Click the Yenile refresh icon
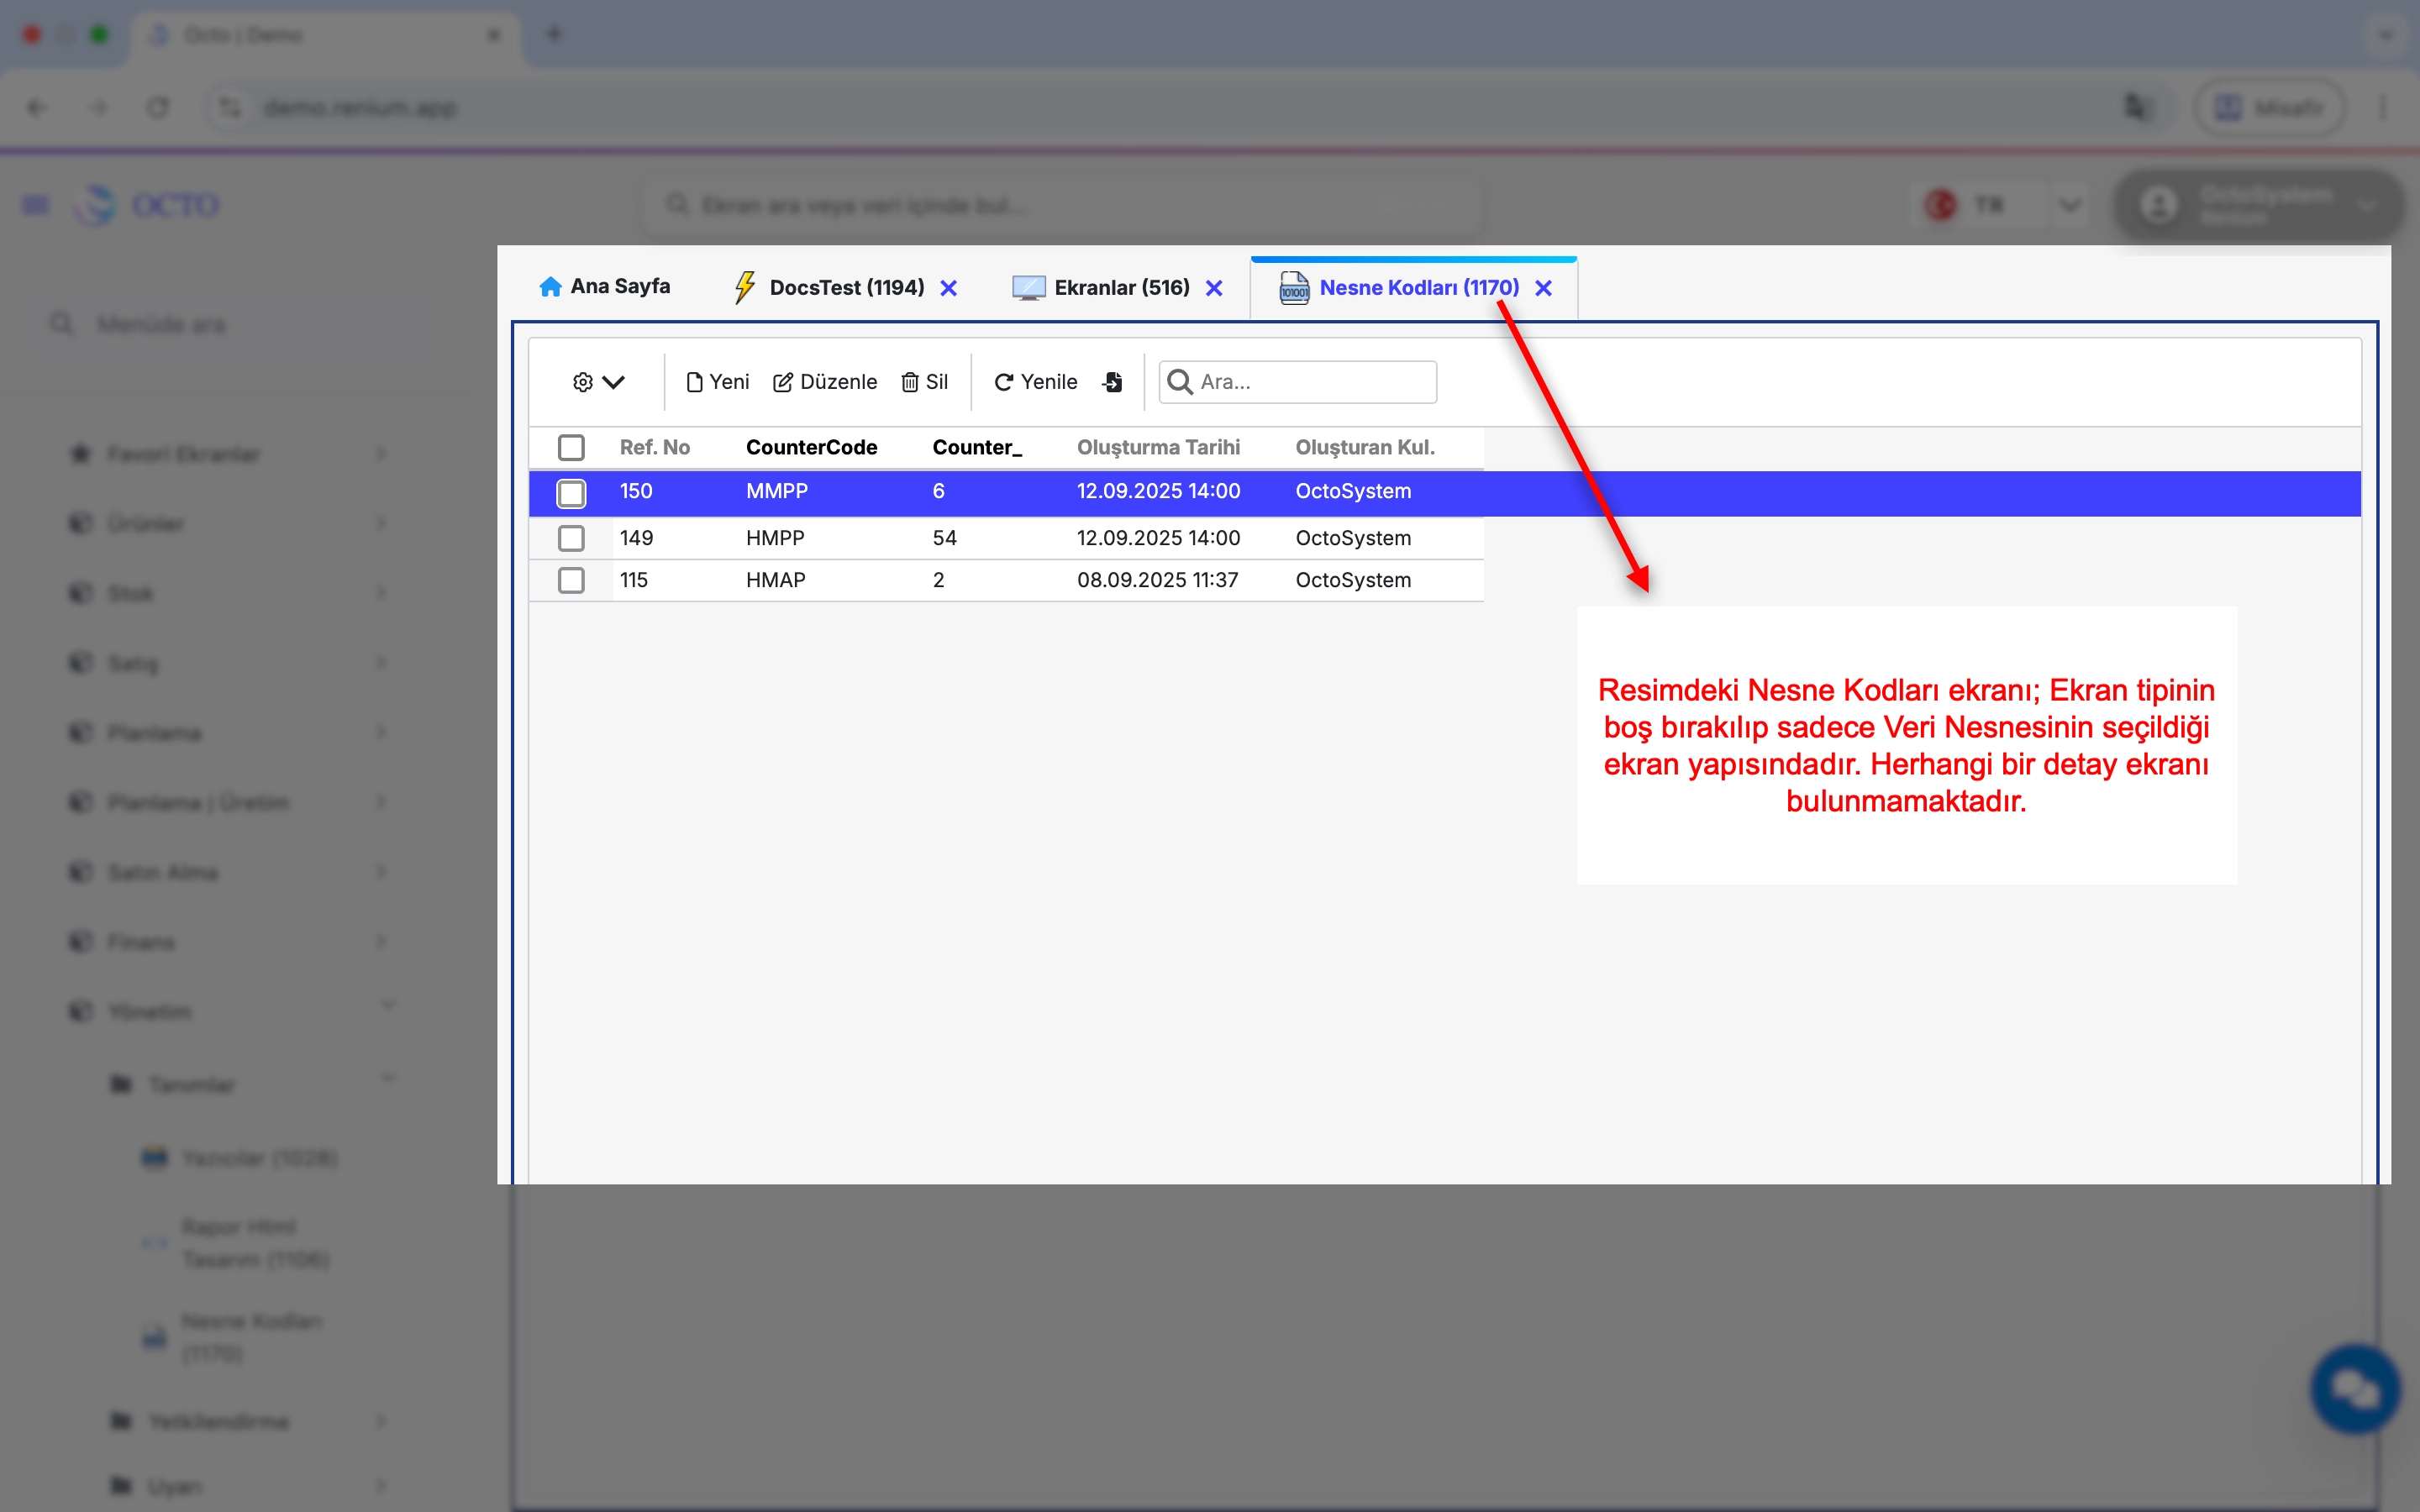Viewport: 2420px width, 1512px height. click(x=1003, y=382)
